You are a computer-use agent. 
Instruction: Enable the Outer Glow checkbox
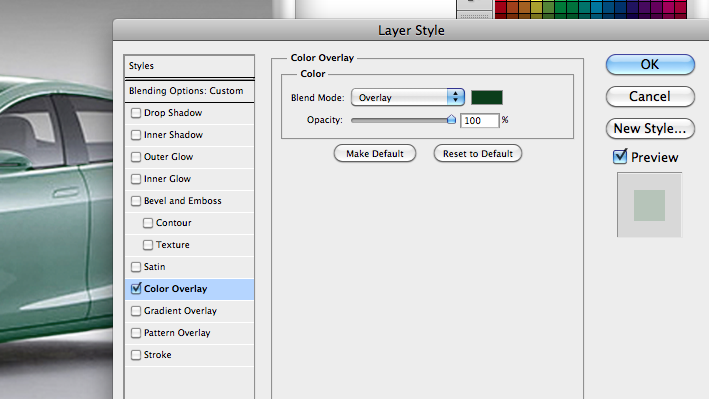[136, 157]
